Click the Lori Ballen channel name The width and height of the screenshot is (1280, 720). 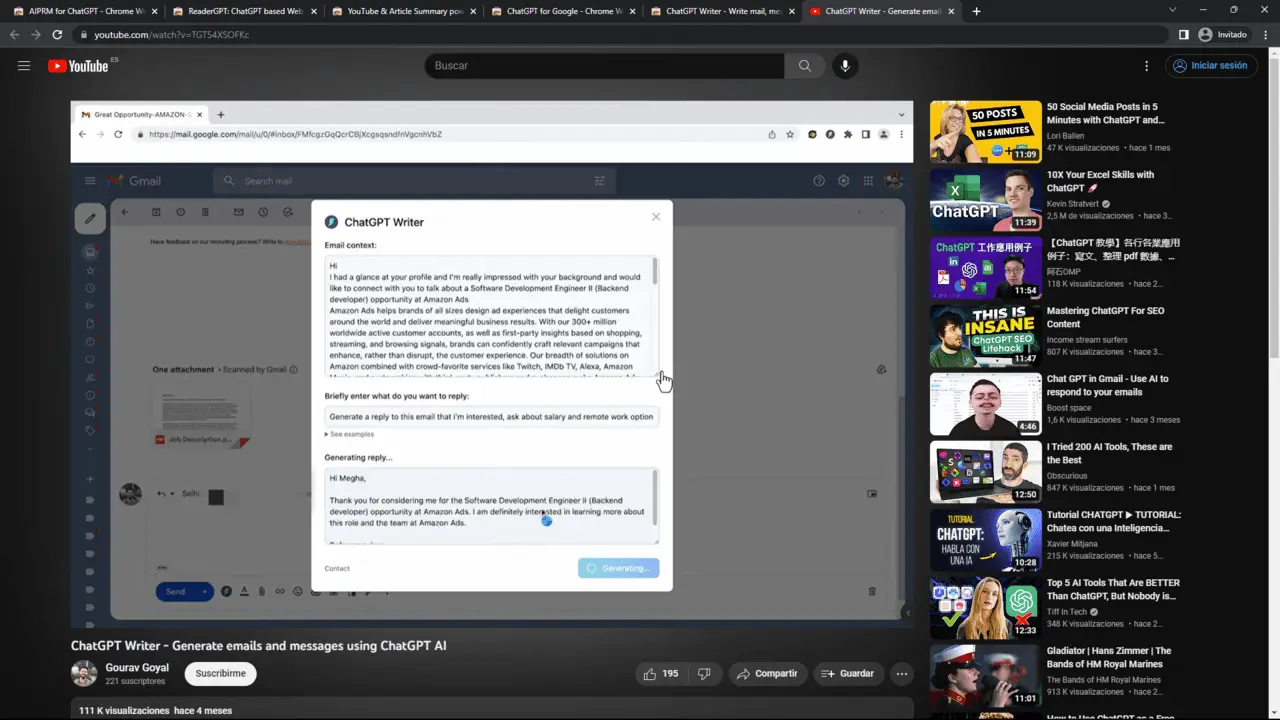pyautogui.click(x=1066, y=135)
